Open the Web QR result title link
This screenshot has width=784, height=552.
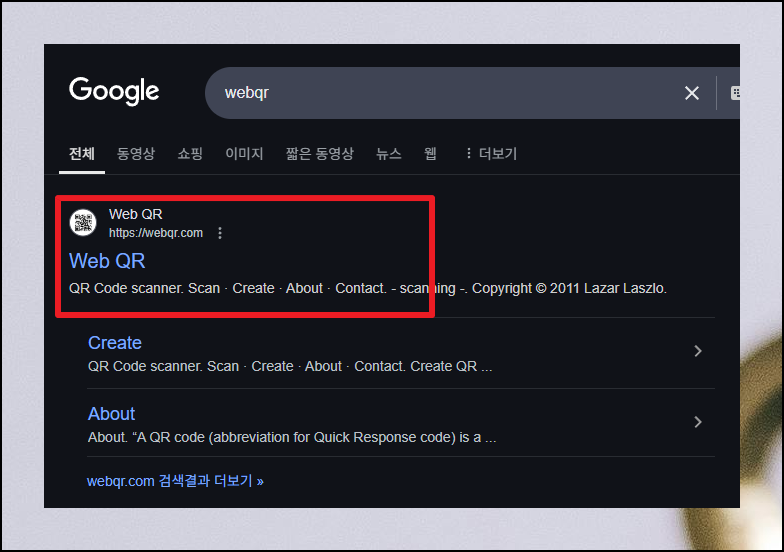(107, 261)
